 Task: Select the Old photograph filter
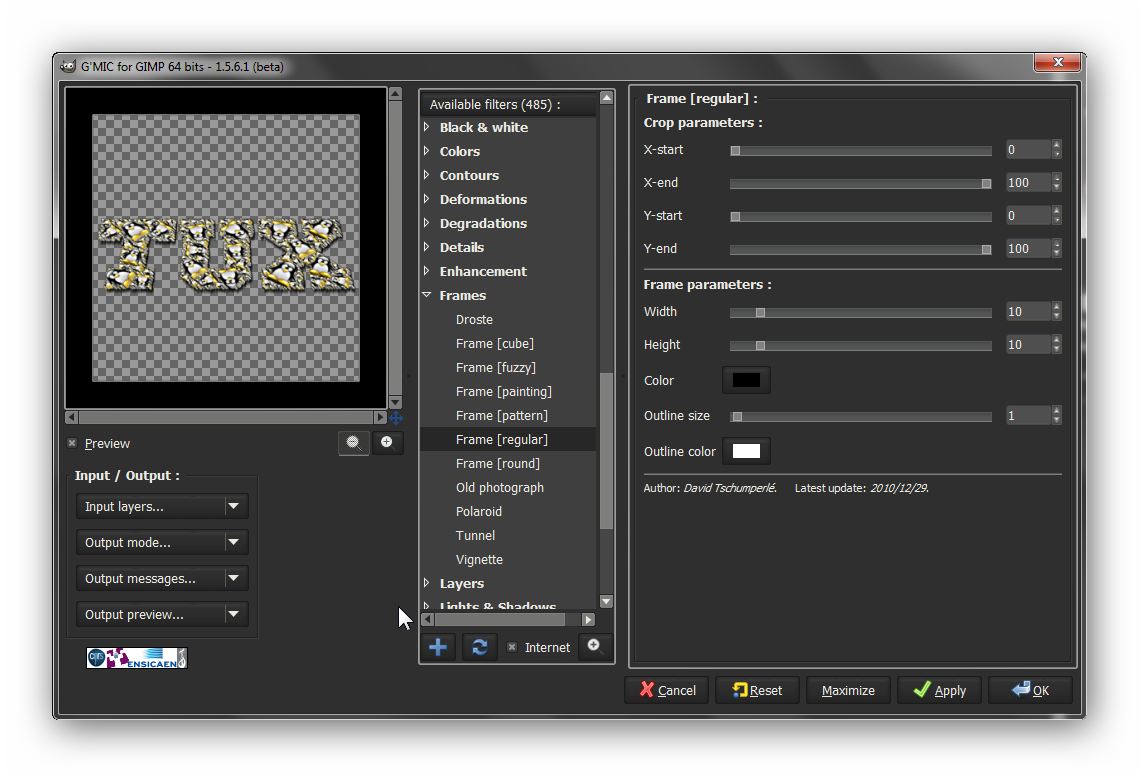click(x=499, y=487)
